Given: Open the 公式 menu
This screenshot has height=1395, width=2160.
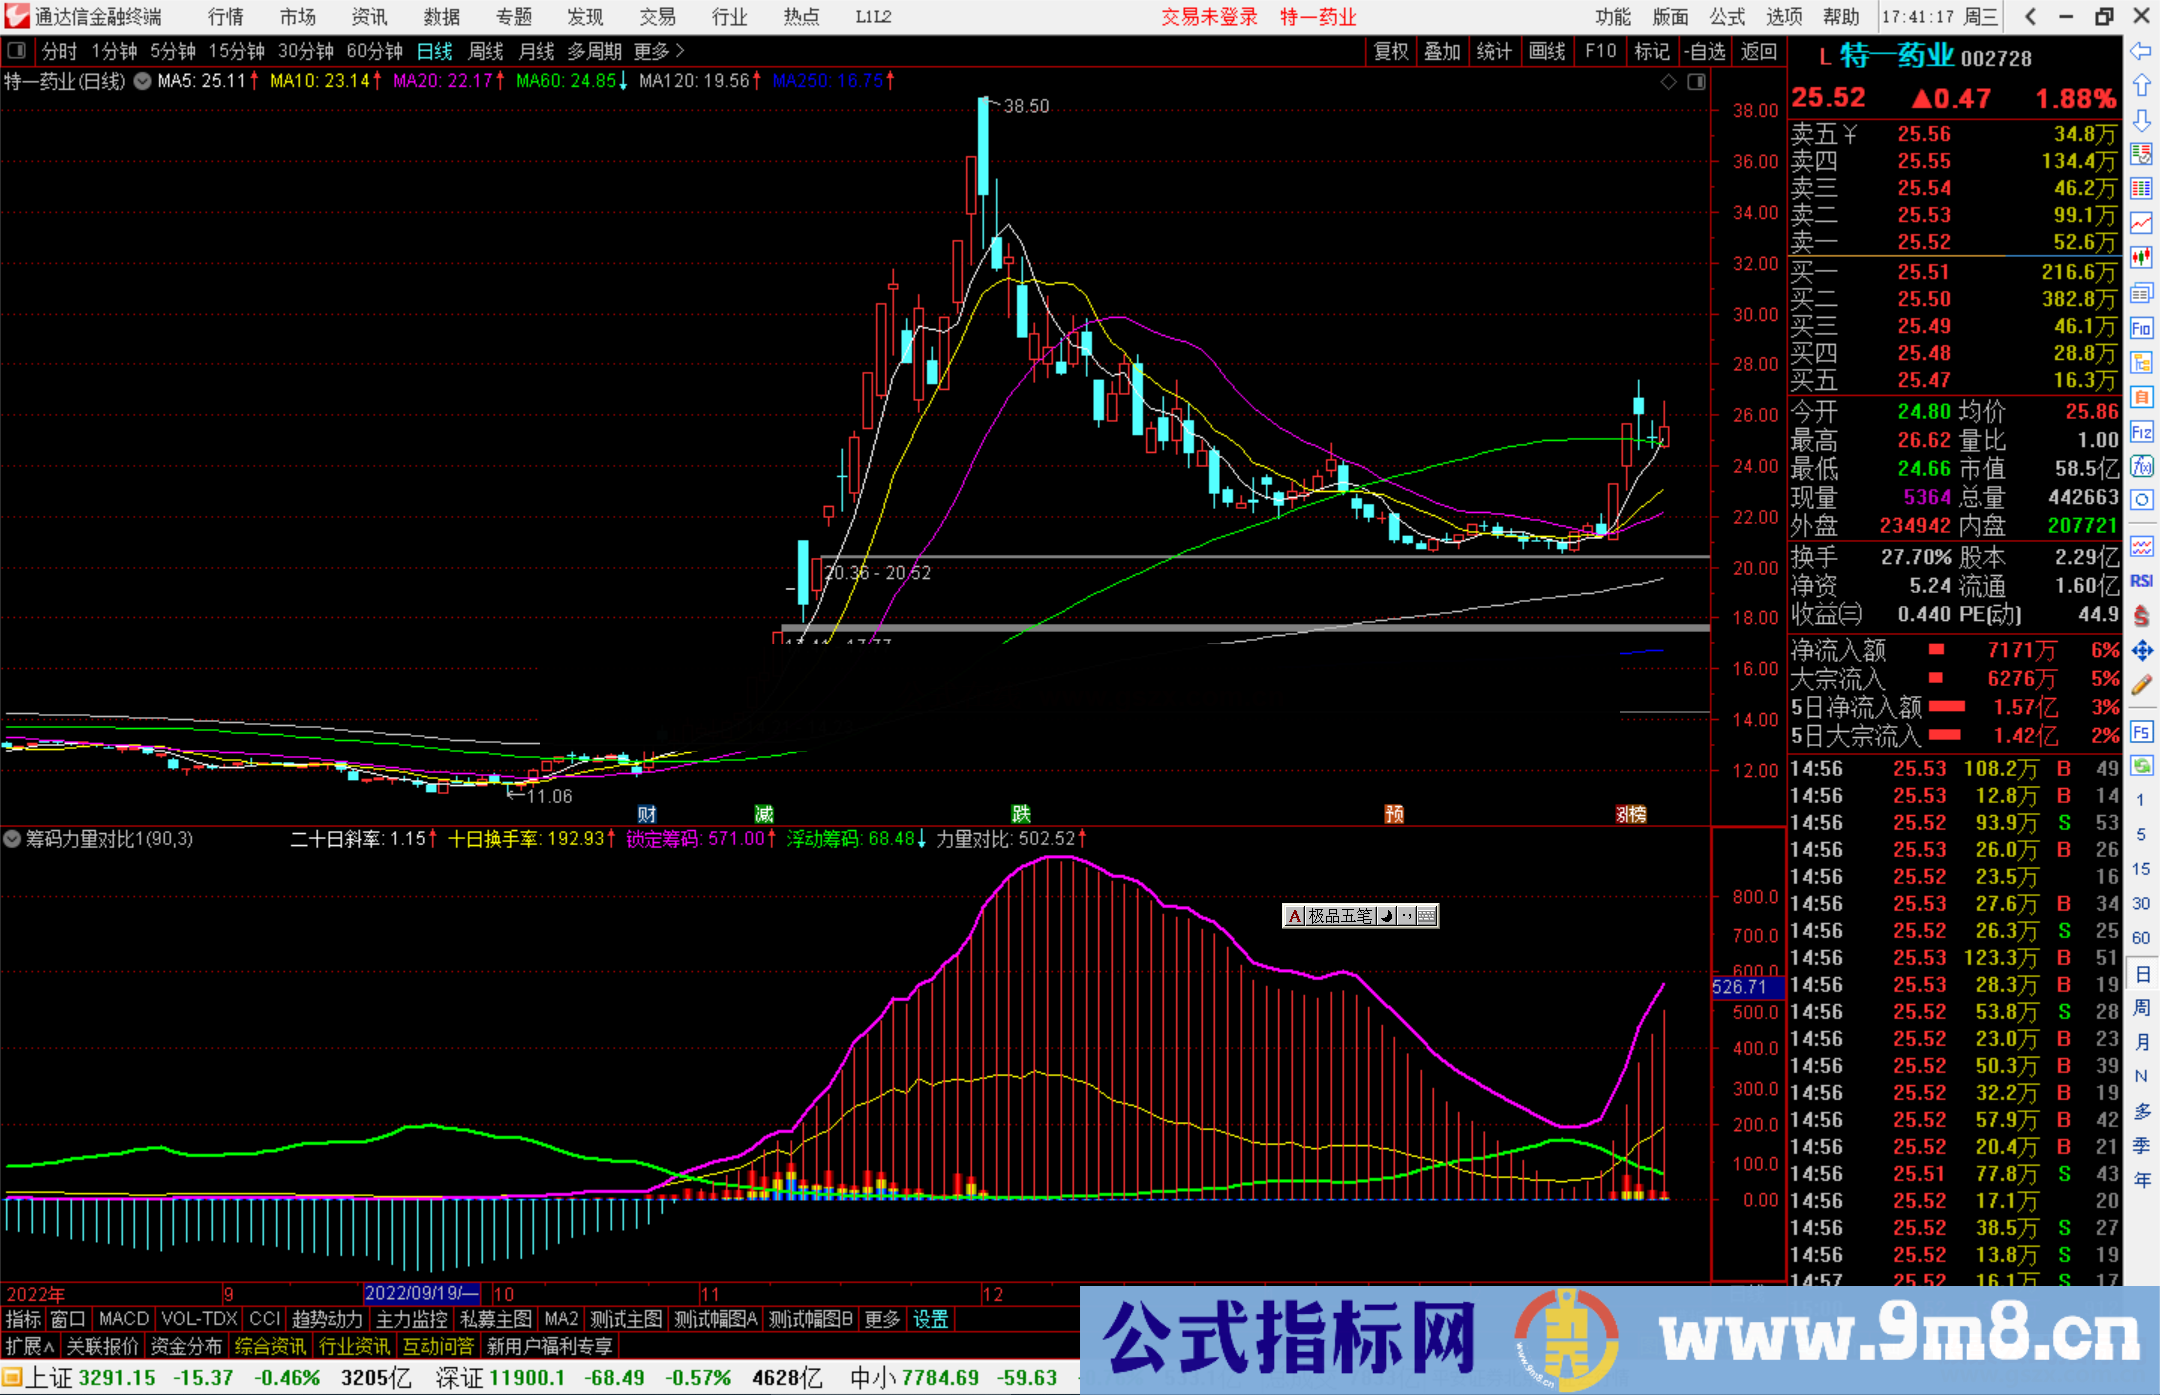Looking at the screenshot, I should click(x=1727, y=17).
